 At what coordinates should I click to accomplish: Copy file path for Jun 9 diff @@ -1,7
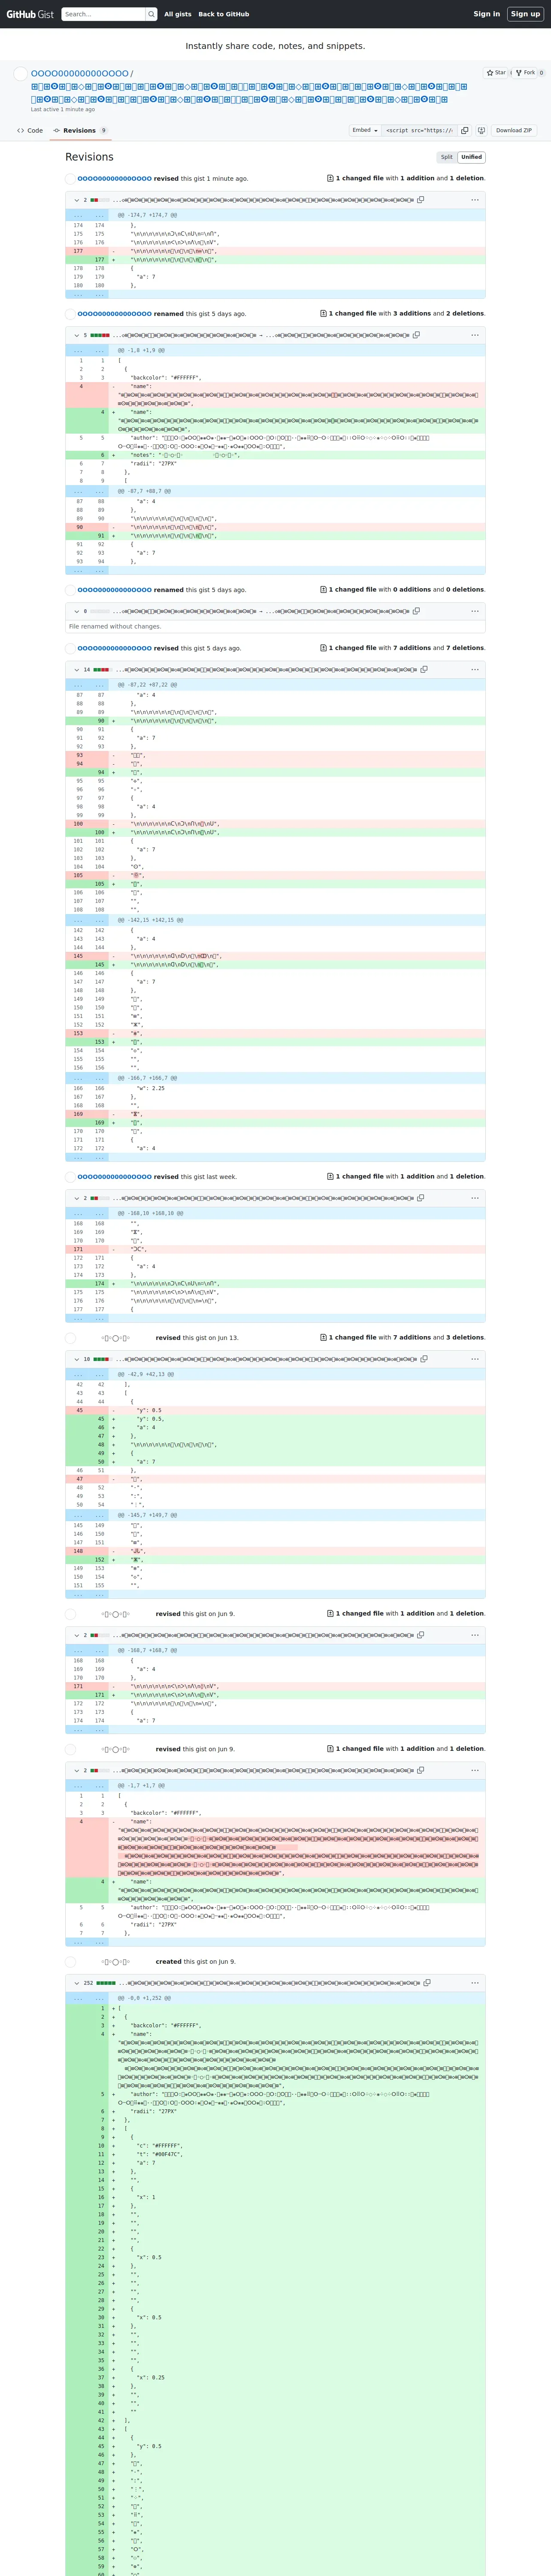tap(421, 1770)
